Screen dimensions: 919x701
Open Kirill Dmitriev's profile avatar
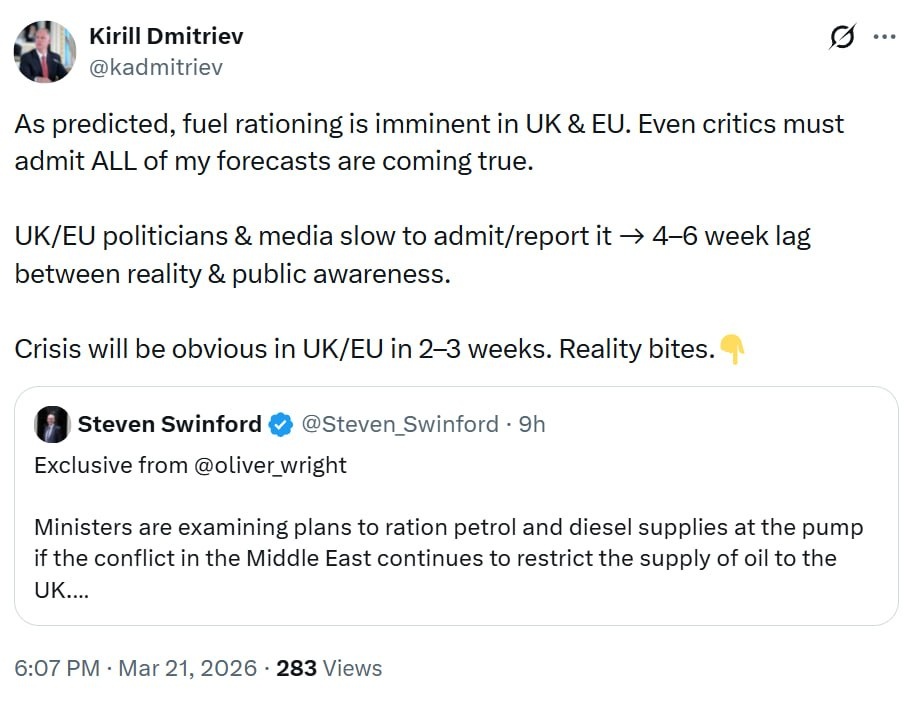(x=45, y=52)
